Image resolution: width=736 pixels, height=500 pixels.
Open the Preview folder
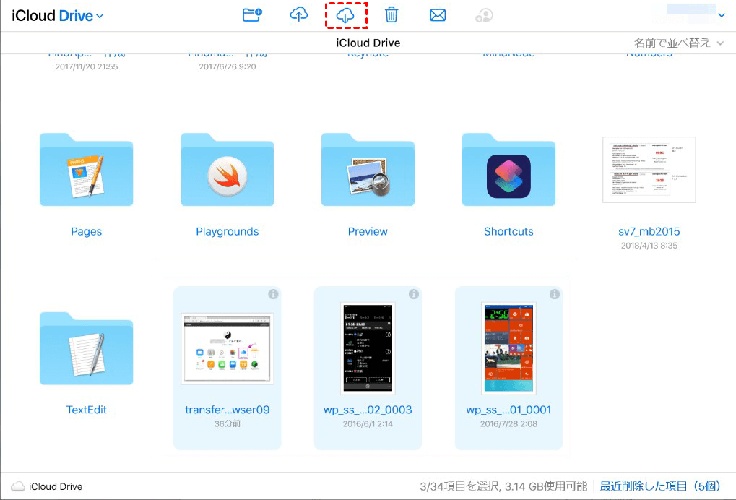[368, 170]
